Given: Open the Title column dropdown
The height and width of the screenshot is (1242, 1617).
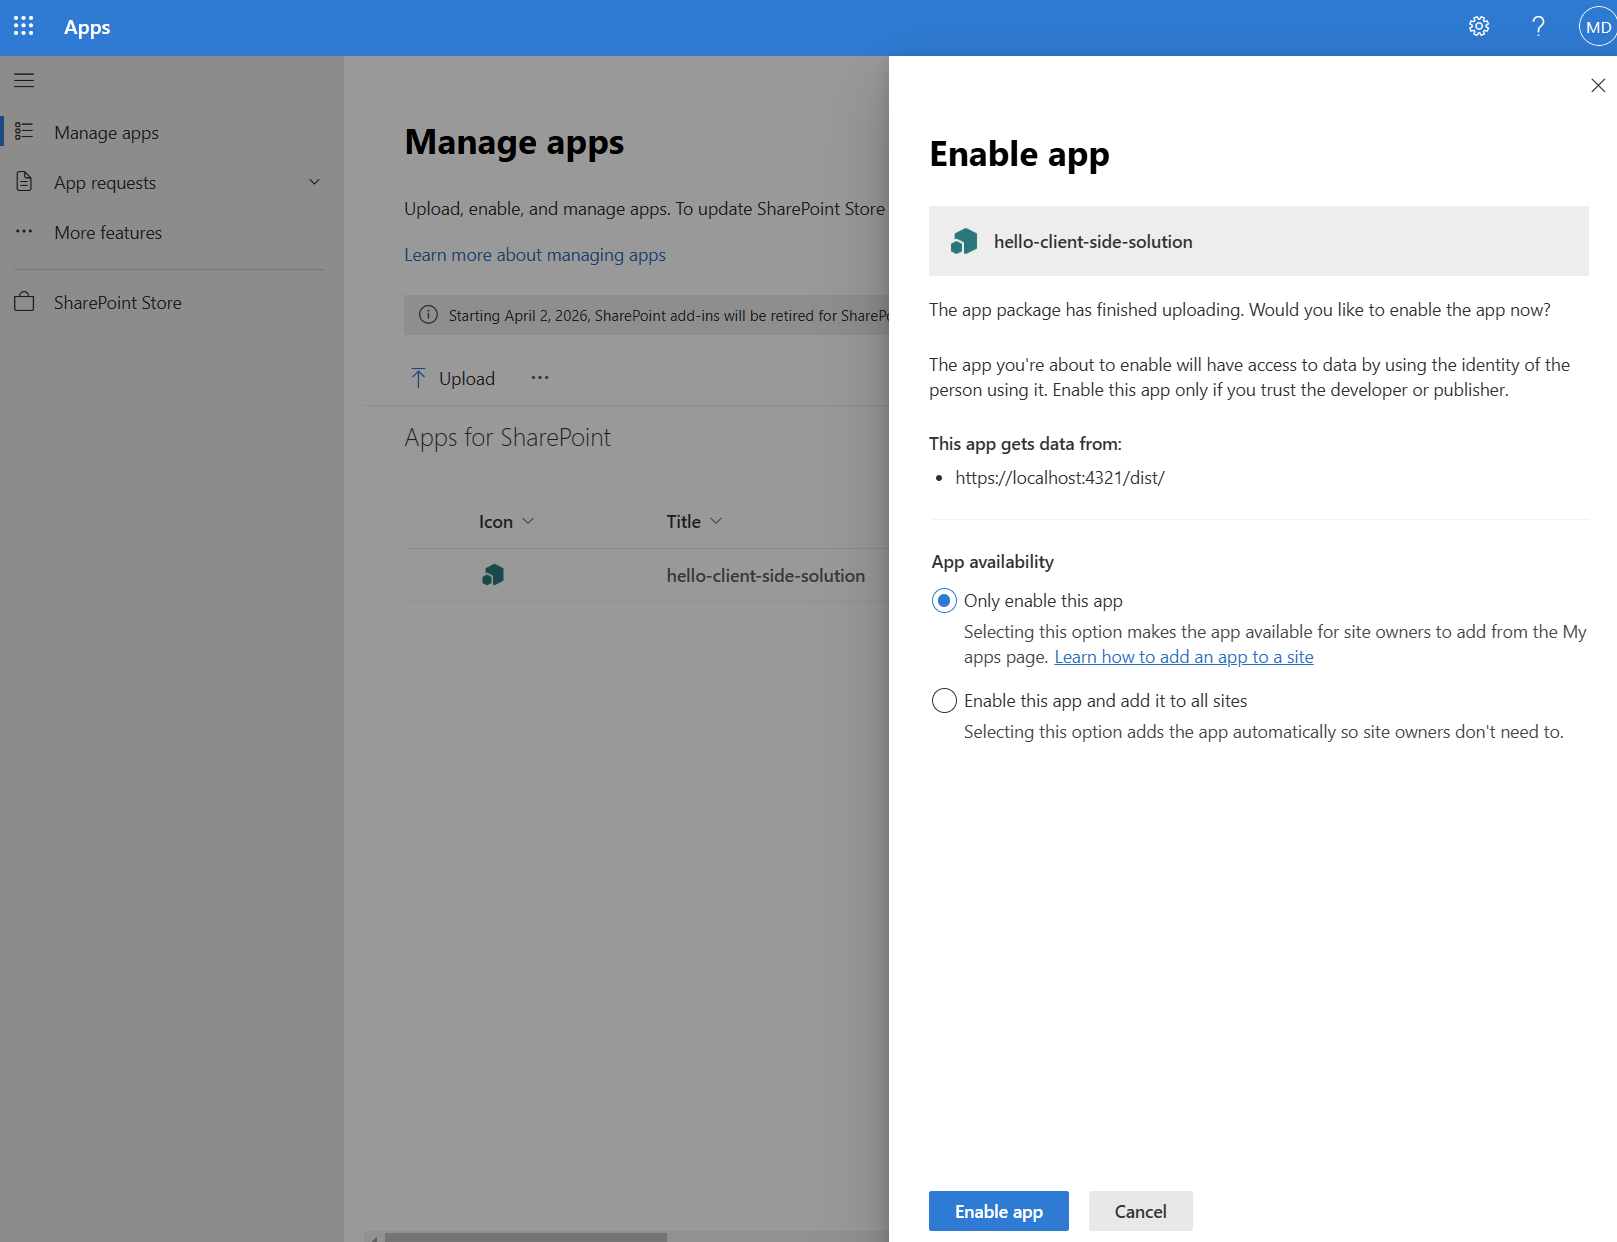Looking at the screenshot, I should [x=716, y=521].
